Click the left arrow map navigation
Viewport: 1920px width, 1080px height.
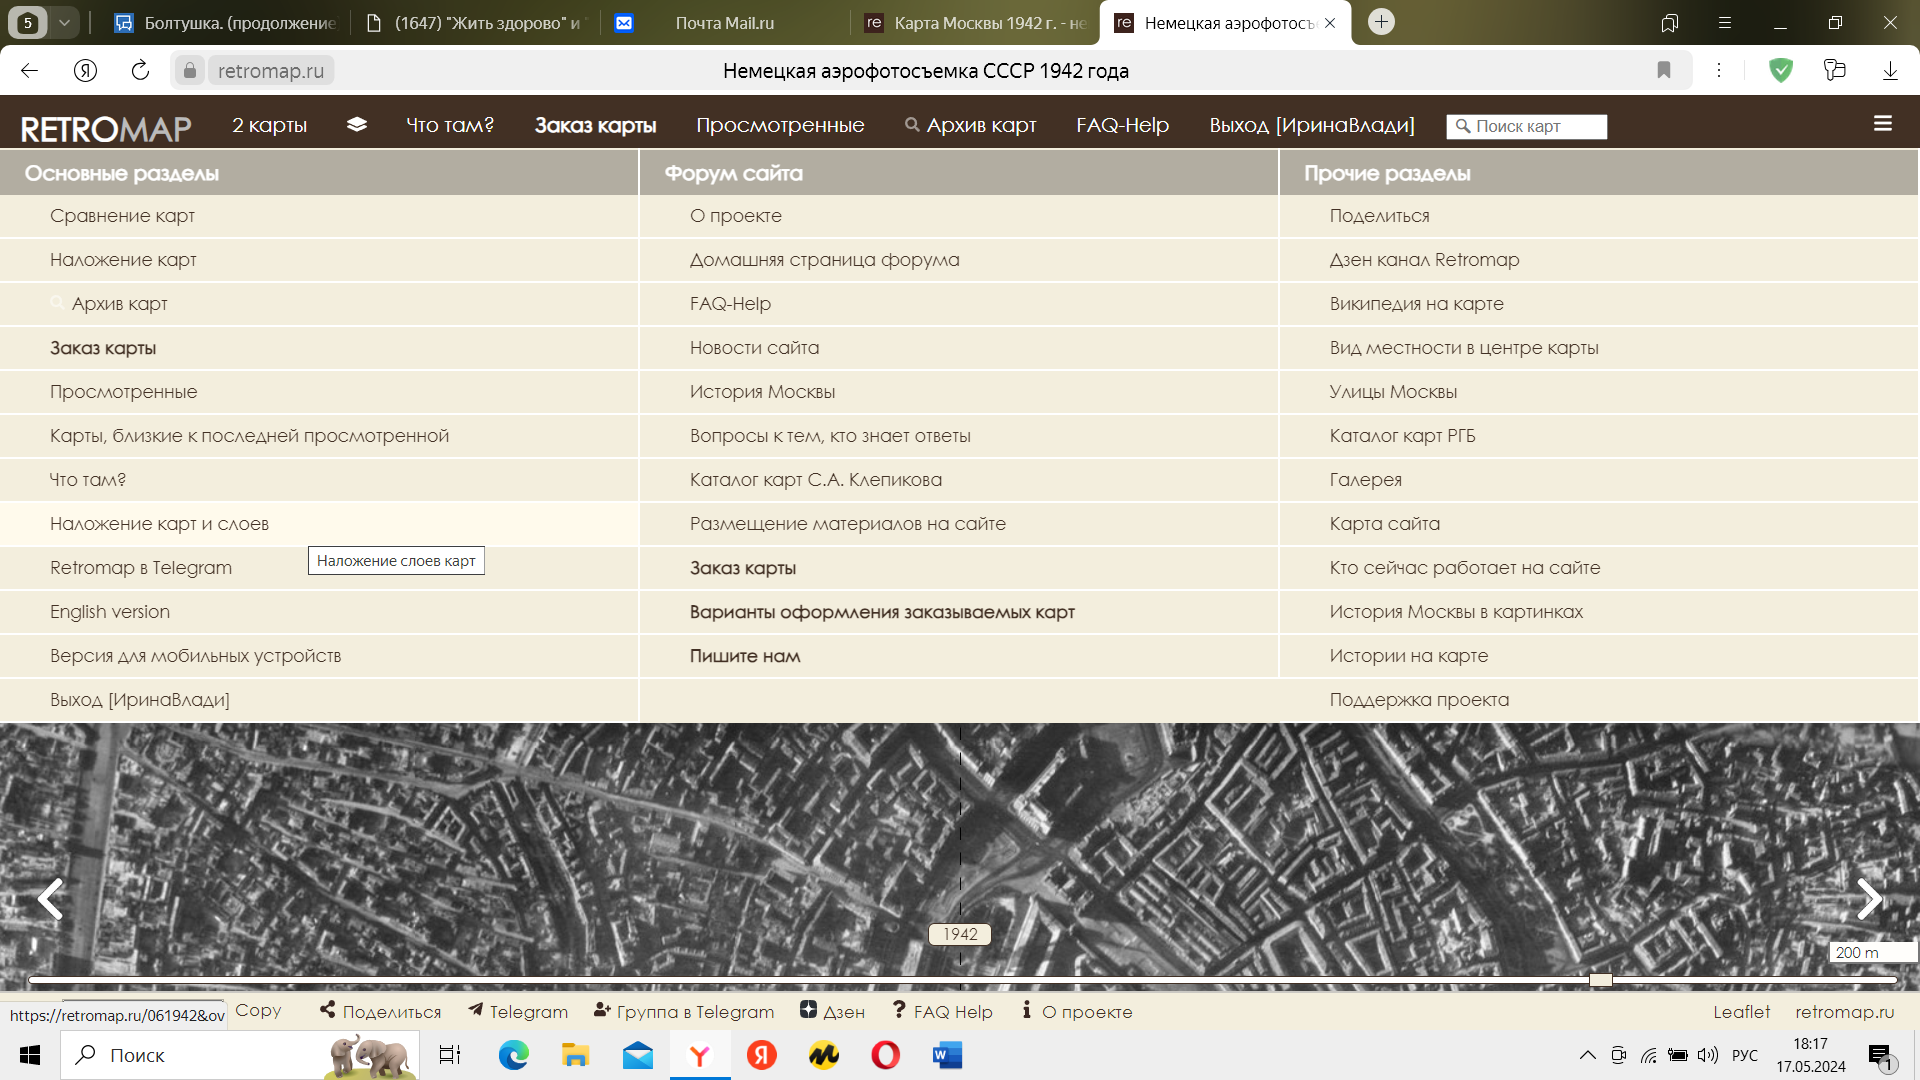click(50, 899)
